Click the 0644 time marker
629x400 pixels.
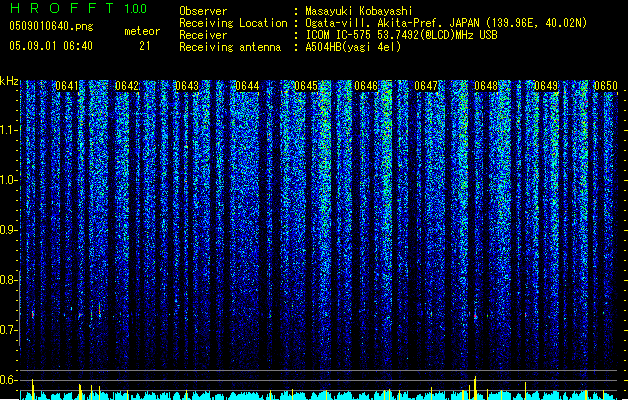pyautogui.click(x=247, y=86)
